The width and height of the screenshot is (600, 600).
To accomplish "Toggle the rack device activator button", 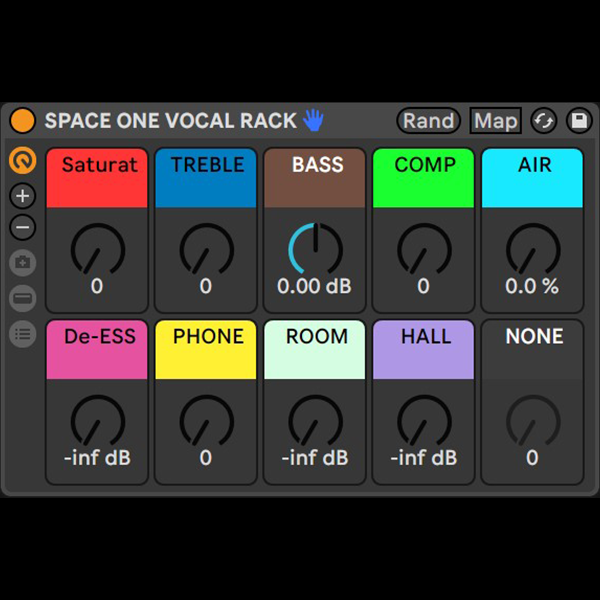I will tap(23, 120).
